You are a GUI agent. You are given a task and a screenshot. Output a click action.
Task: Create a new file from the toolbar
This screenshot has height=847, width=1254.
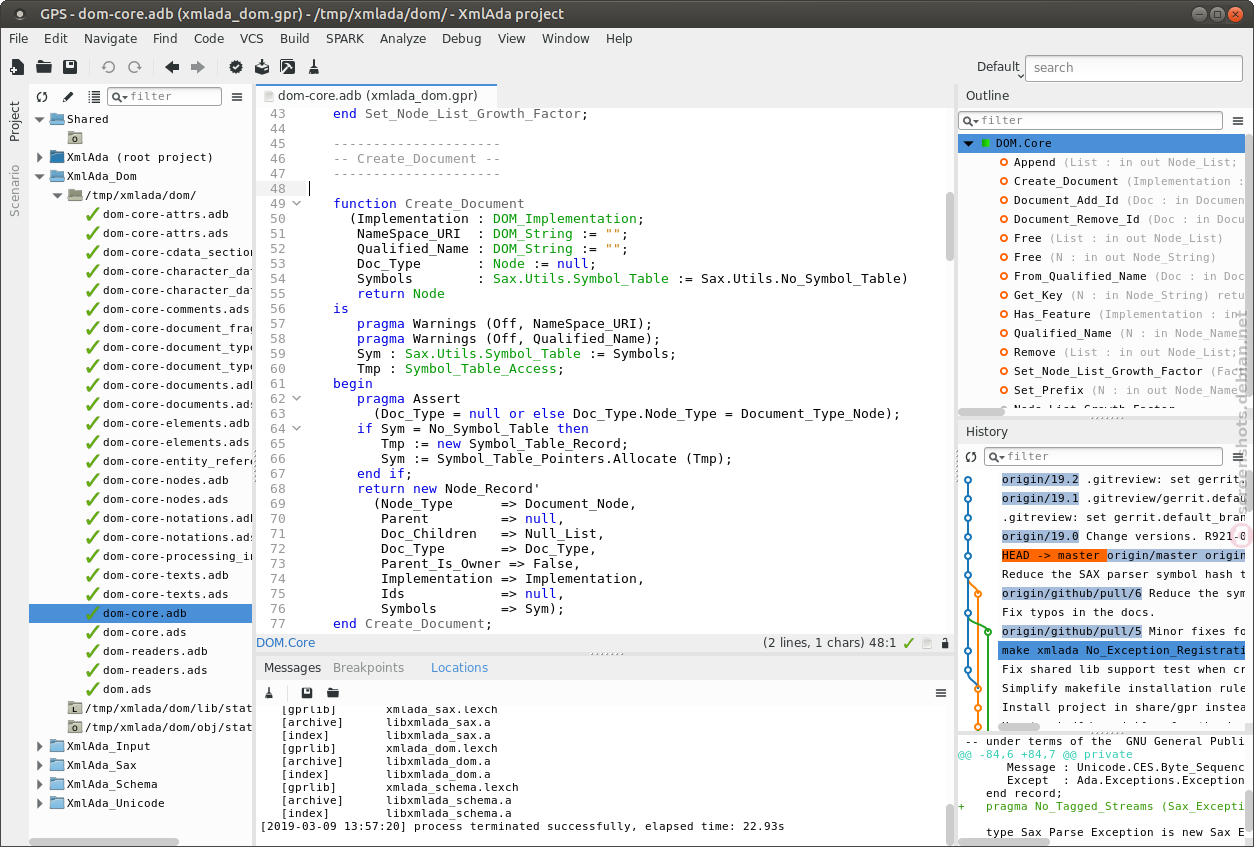coord(17,67)
